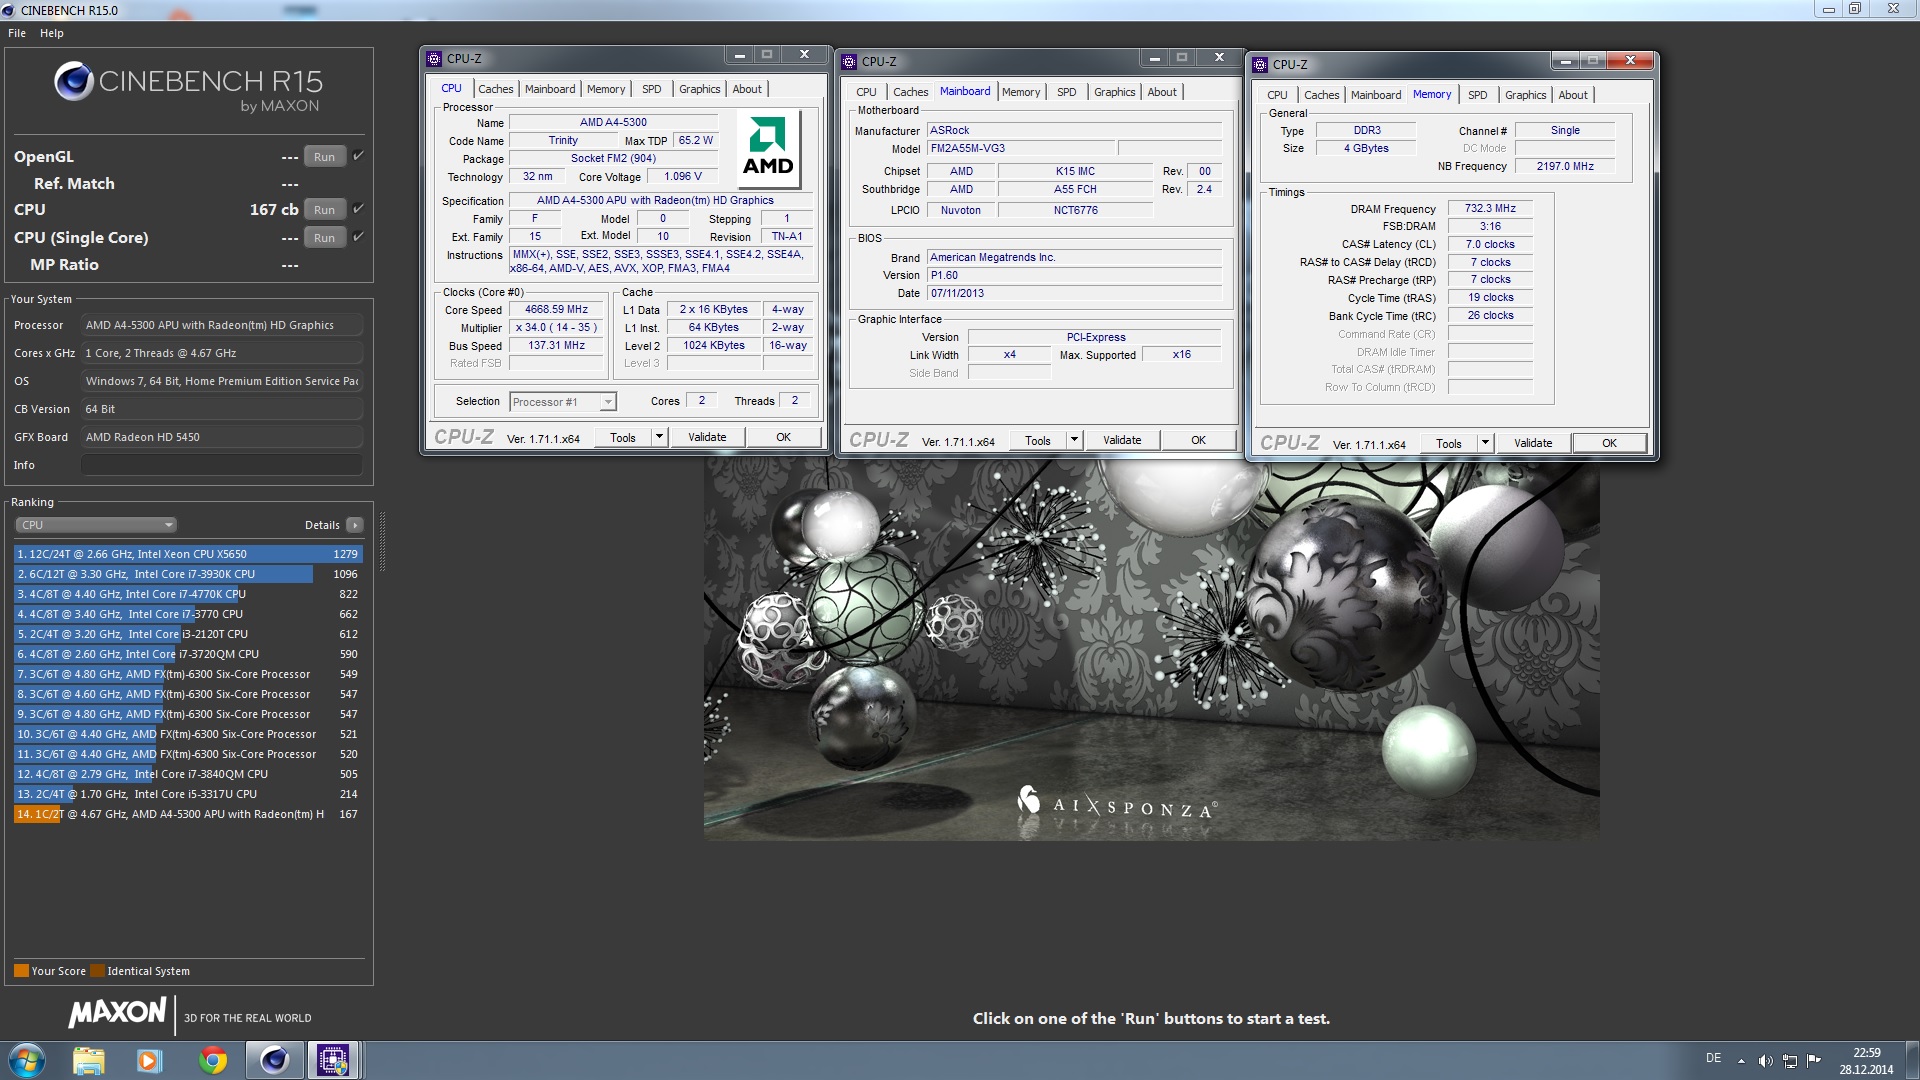This screenshot has height=1080, width=1920.
Task: Switch to SPD tab in Mainboard window
Action: pos(1067,92)
